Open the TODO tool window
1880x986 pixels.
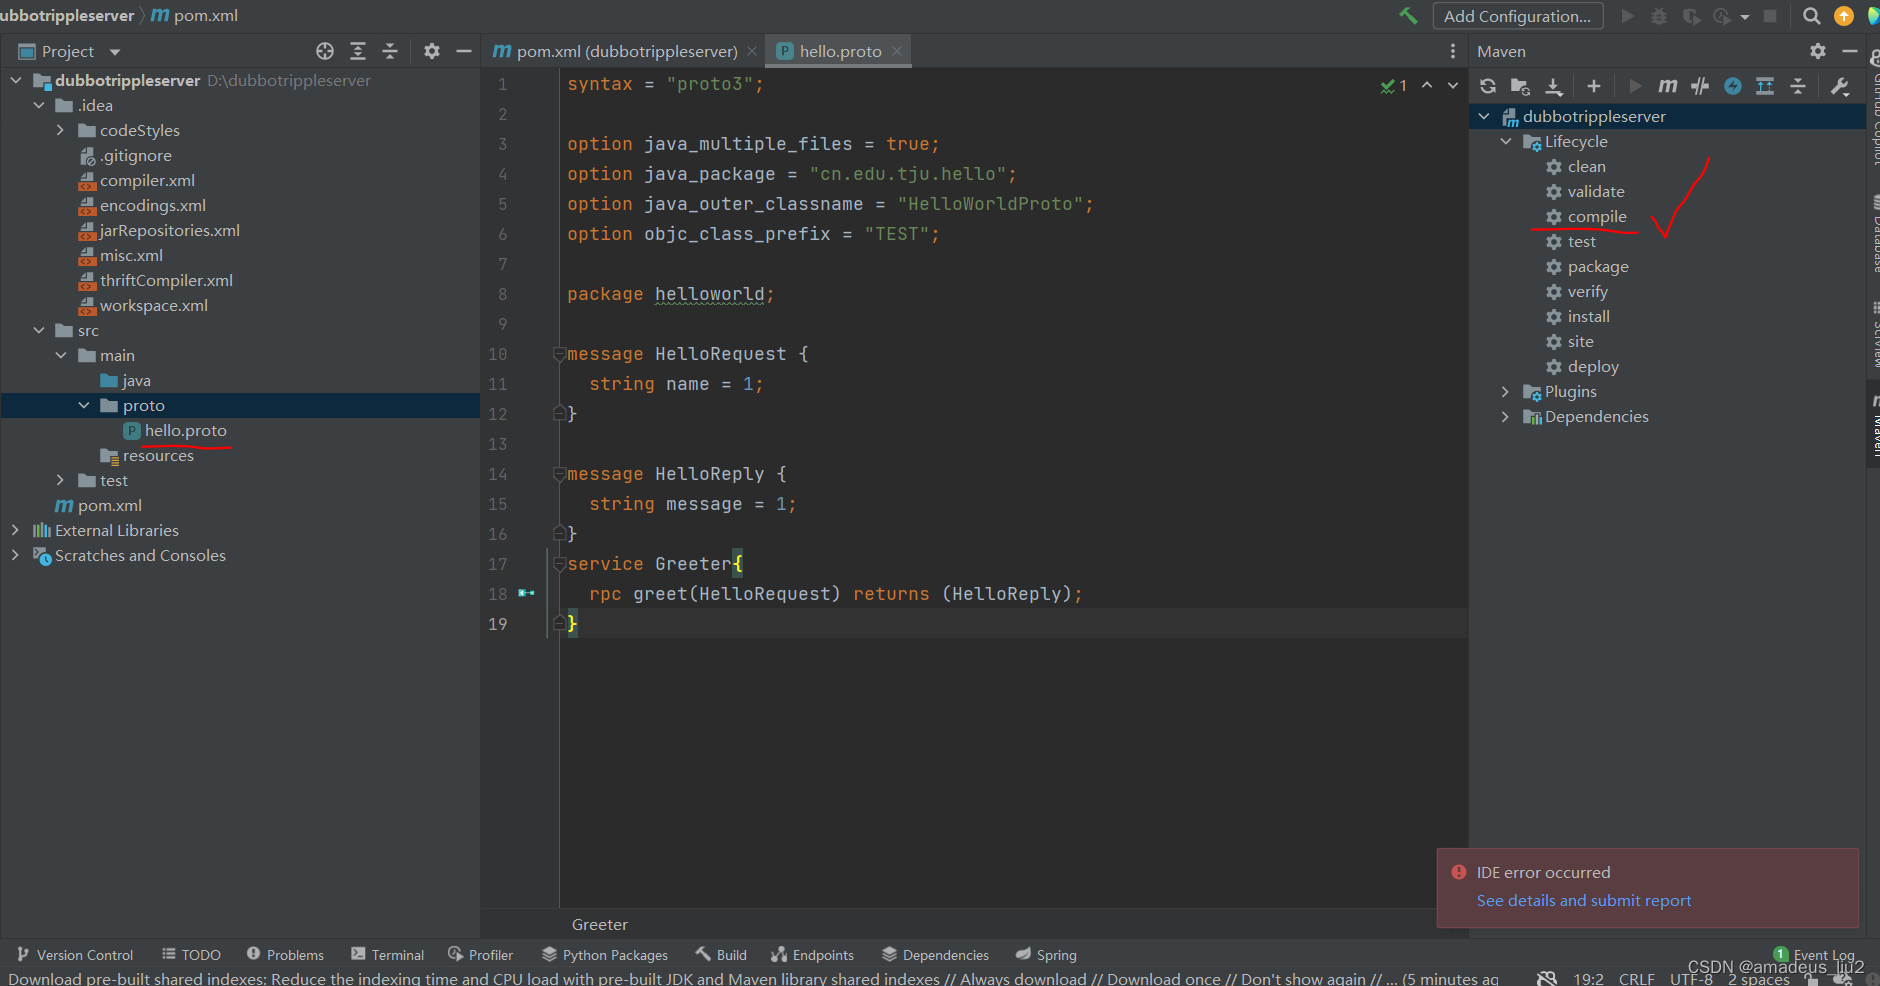pos(191,955)
